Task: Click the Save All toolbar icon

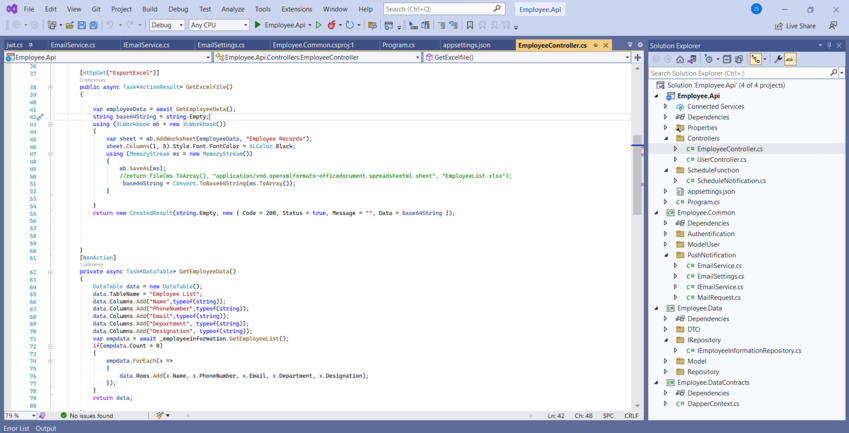Action: tap(93, 25)
